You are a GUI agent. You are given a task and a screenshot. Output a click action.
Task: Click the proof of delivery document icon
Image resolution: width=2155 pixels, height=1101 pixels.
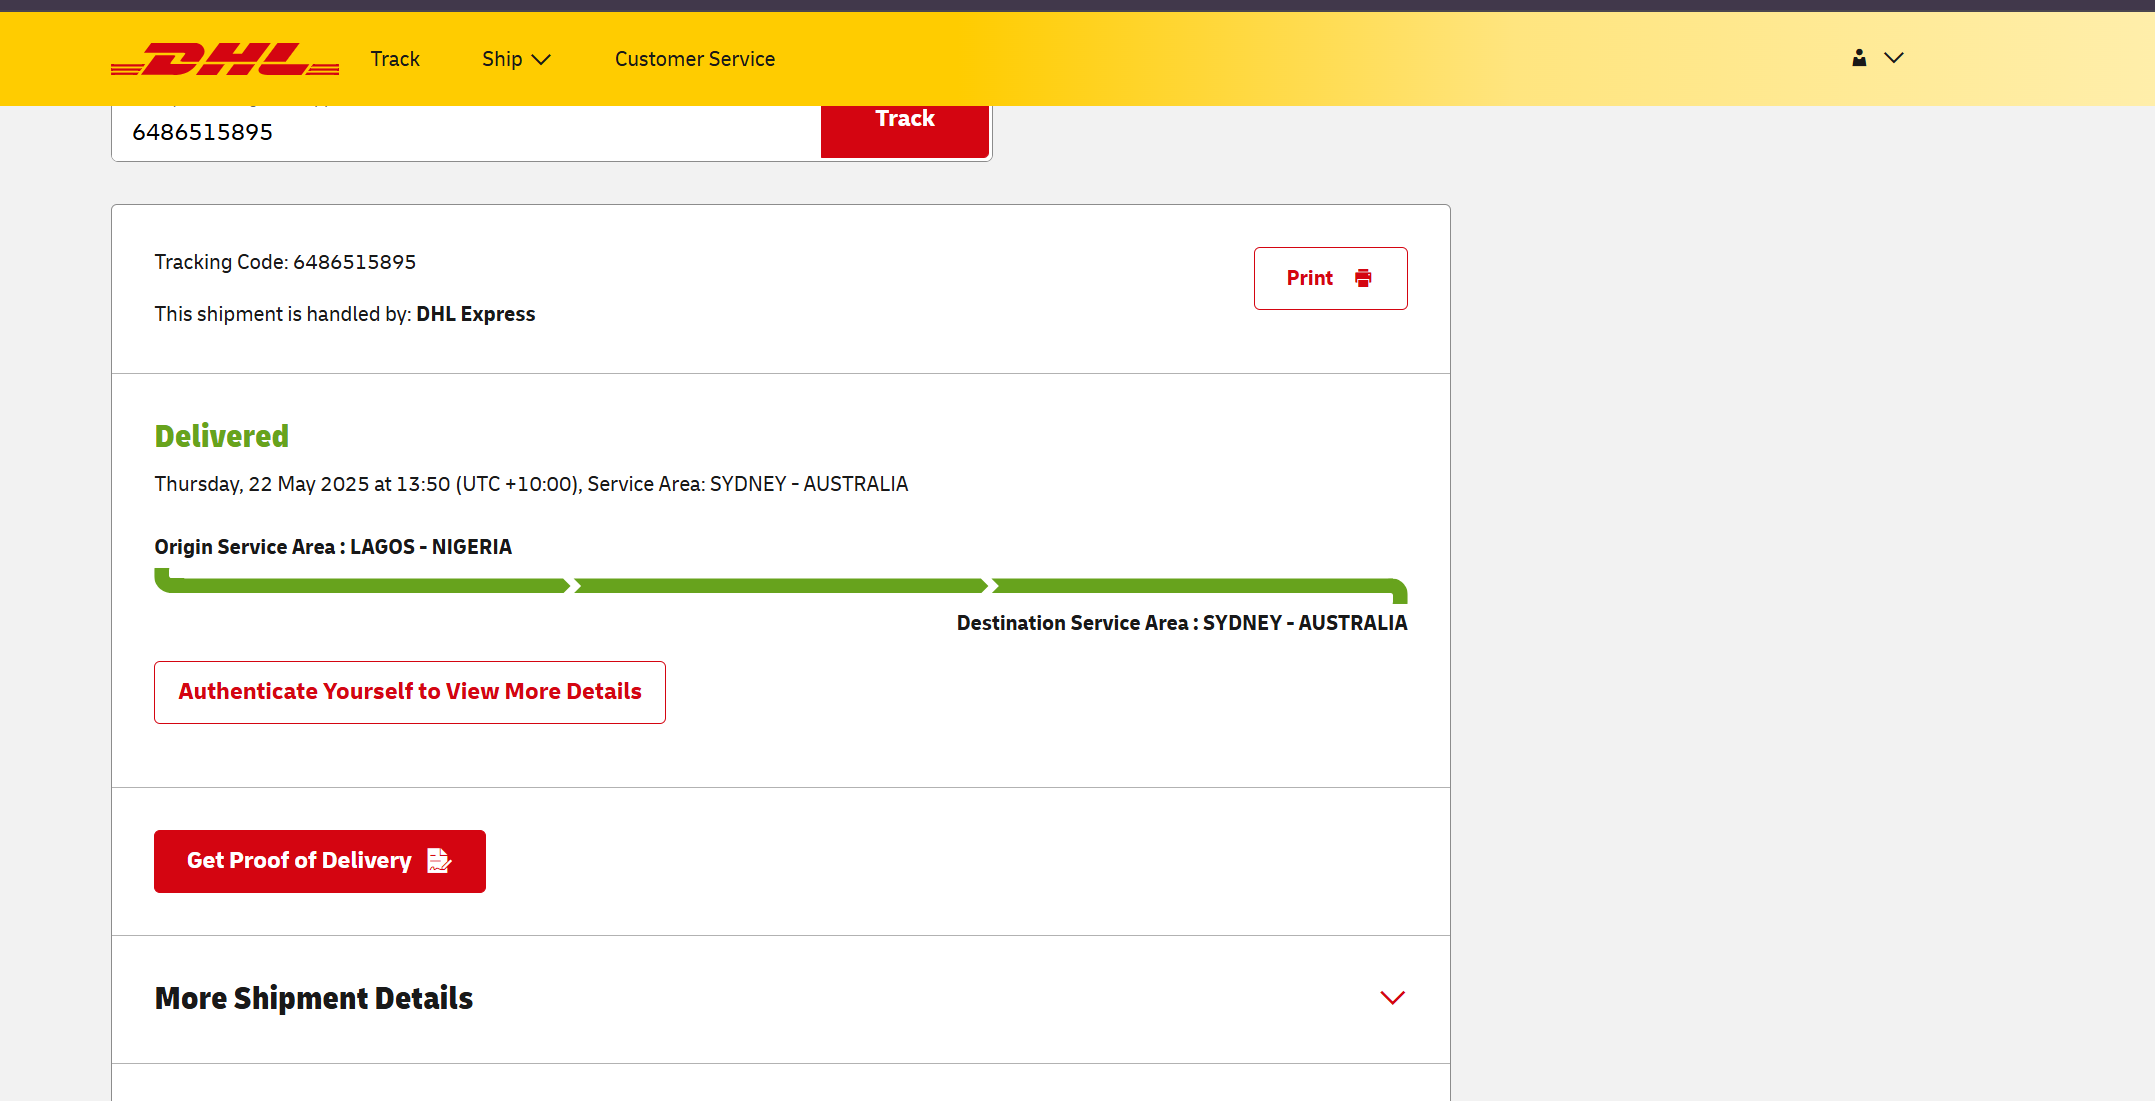pos(439,860)
